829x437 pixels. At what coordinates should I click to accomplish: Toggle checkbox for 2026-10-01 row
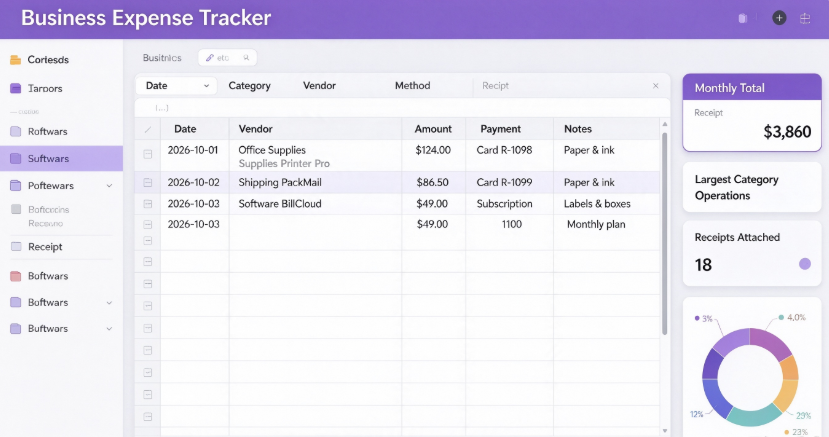pos(148,154)
